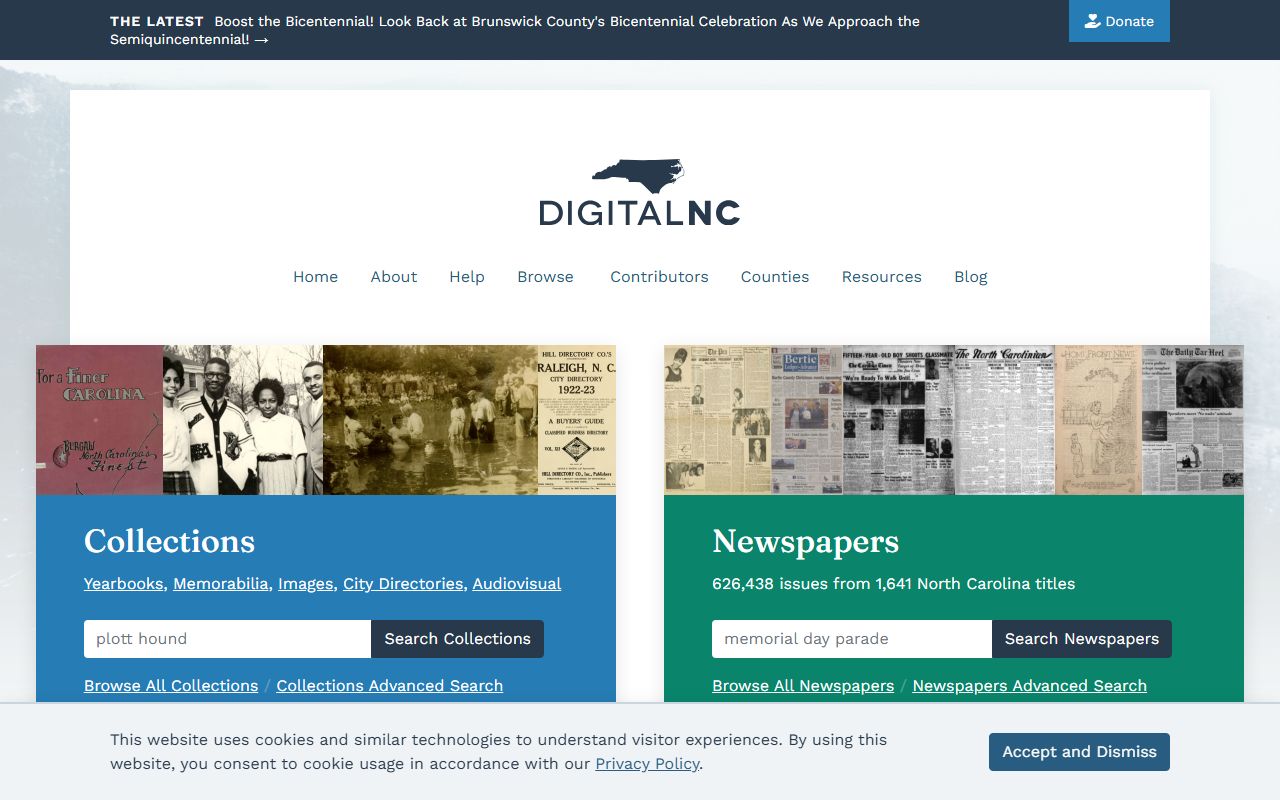Open the Audiovisual collection link
Viewport: 1280px width, 800px height.
tap(517, 584)
